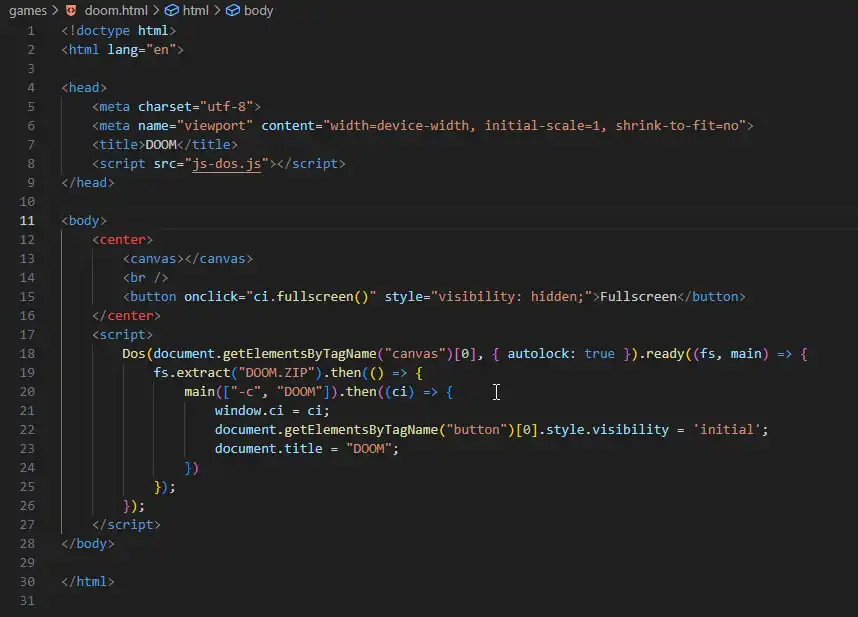Screen dimensions: 858x617
Task: Click the Dos function call
Action: 134,354
